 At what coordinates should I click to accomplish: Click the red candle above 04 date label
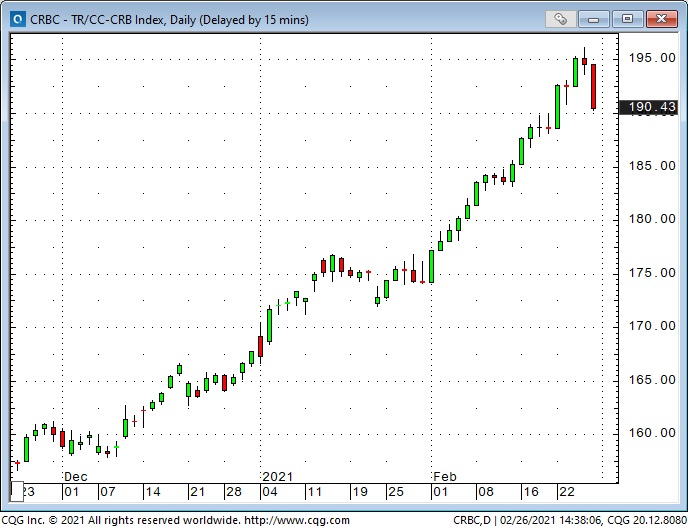tap(260, 346)
